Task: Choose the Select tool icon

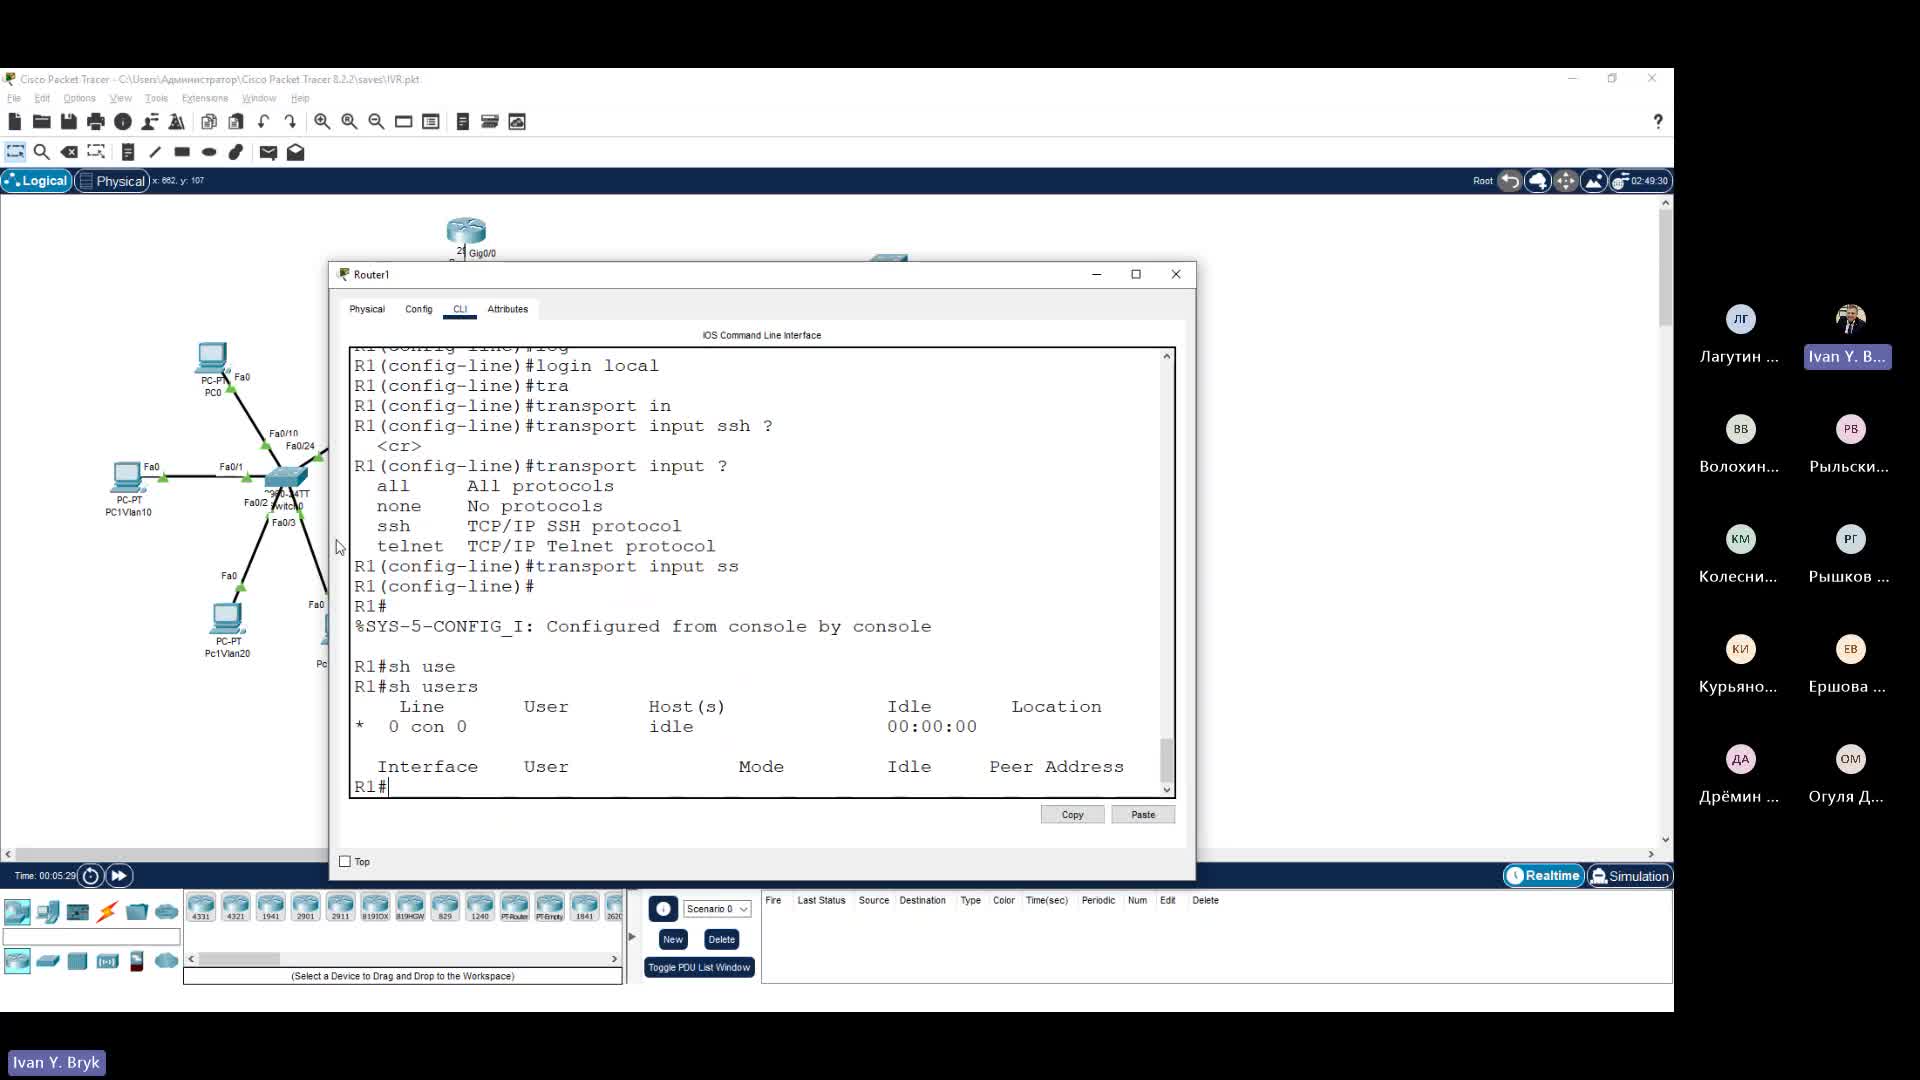Action: (x=15, y=152)
